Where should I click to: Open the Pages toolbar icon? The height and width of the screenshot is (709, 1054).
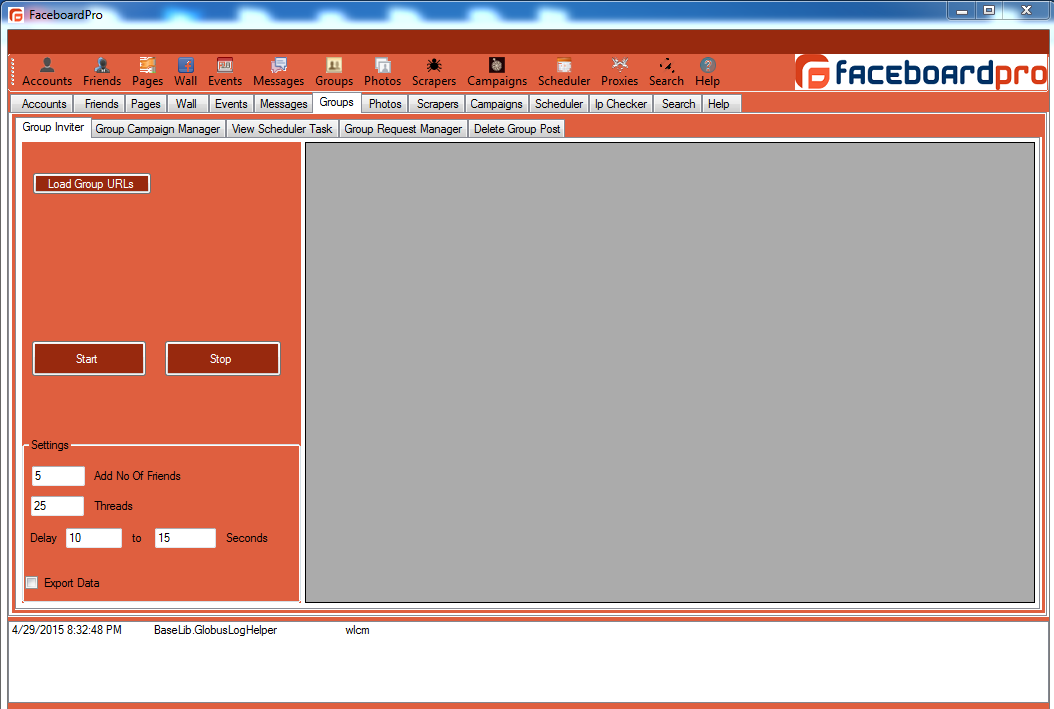147,72
